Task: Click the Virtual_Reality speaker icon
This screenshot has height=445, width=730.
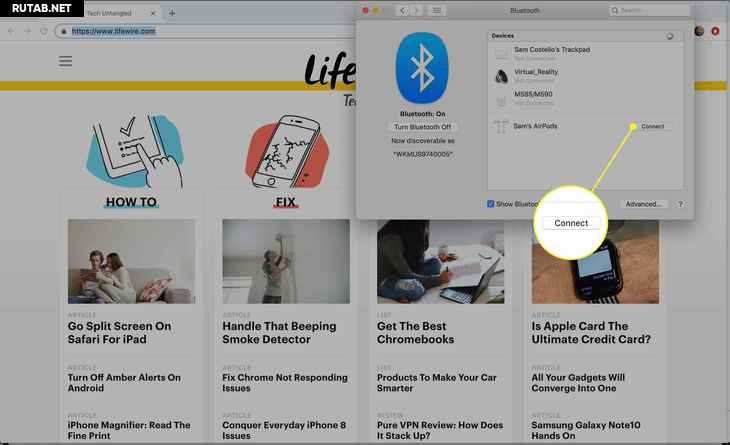Action: click(501, 75)
